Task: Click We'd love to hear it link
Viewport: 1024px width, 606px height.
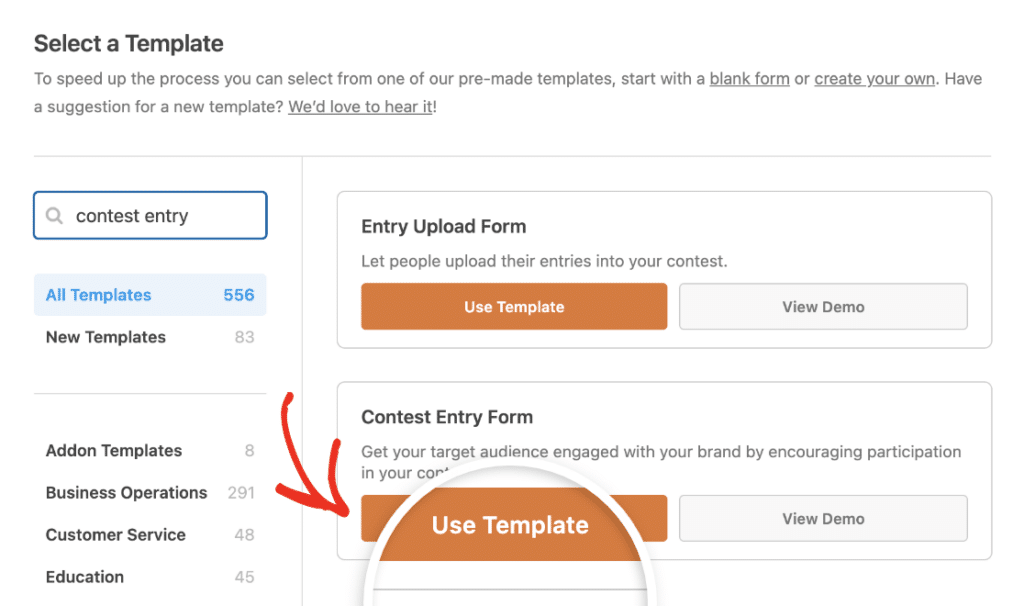Action: pyautogui.click(x=360, y=107)
